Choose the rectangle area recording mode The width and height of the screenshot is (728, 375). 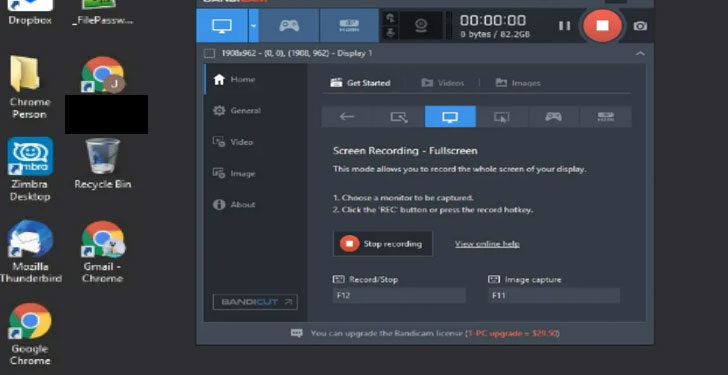click(399, 116)
